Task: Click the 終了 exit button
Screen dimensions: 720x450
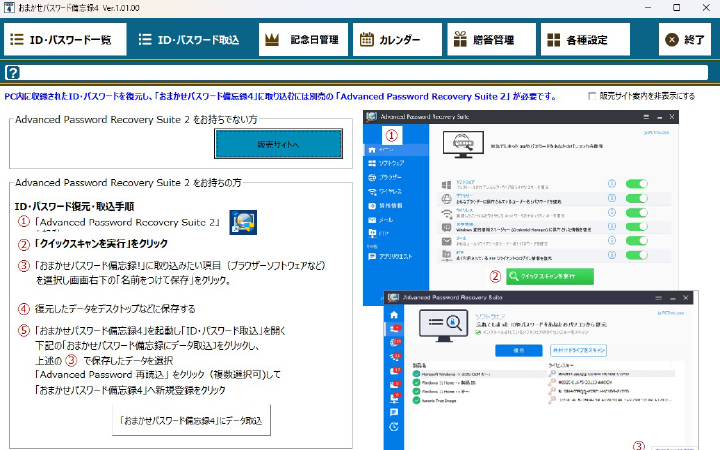Action: 685,39
